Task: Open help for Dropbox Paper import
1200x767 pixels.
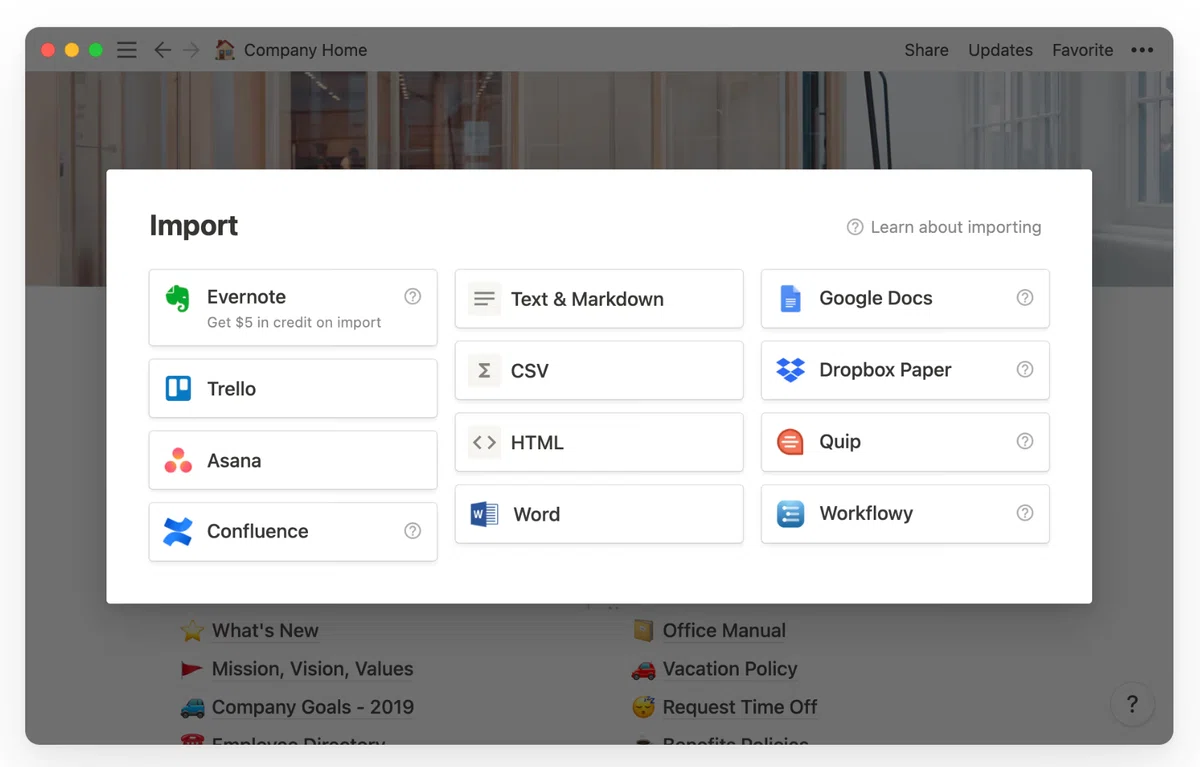Action: click(x=1024, y=369)
